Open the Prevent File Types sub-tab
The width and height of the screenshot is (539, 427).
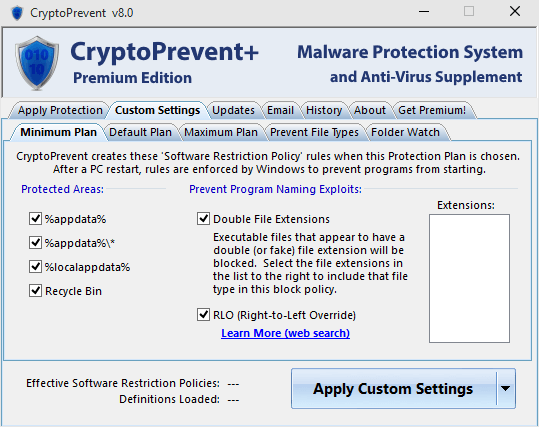point(314,132)
